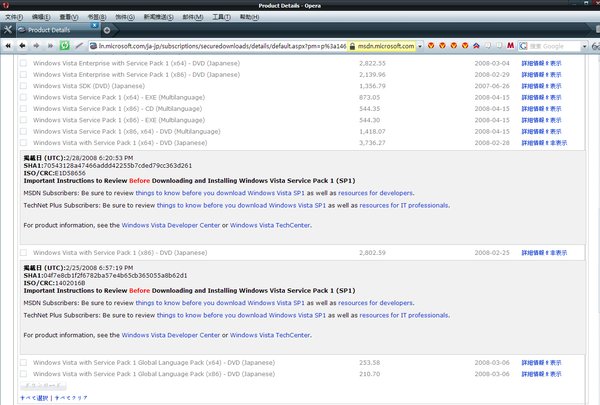Open first Windows Vista Developer Center link

[x=171, y=225]
